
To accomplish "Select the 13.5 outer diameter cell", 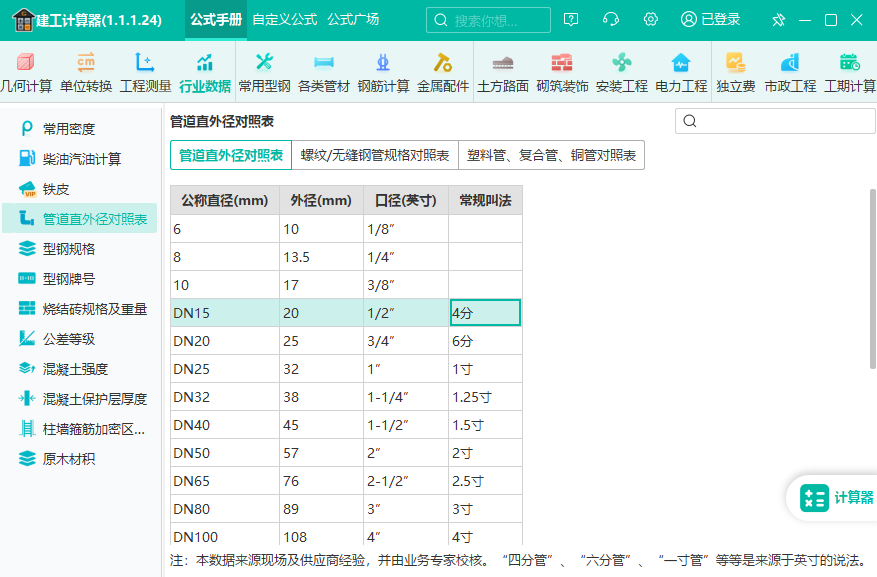I will point(322,257).
